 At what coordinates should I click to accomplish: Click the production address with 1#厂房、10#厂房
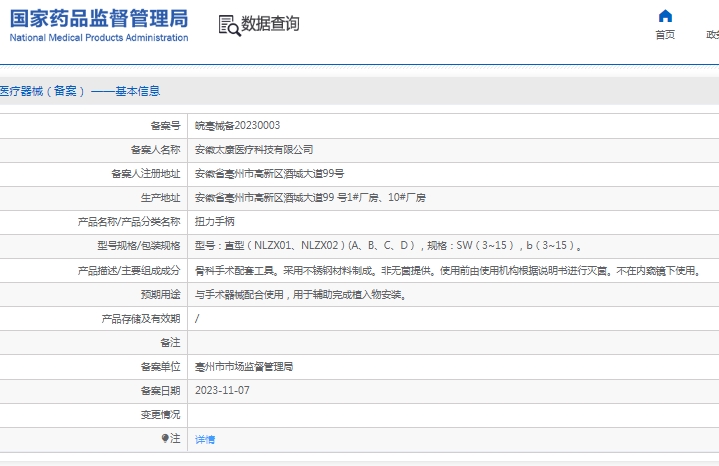point(310,198)
